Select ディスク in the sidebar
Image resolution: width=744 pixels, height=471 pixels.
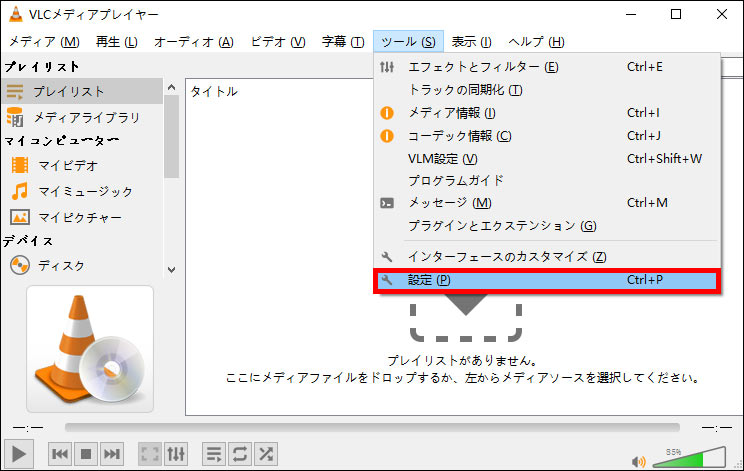tap(82, 266)
